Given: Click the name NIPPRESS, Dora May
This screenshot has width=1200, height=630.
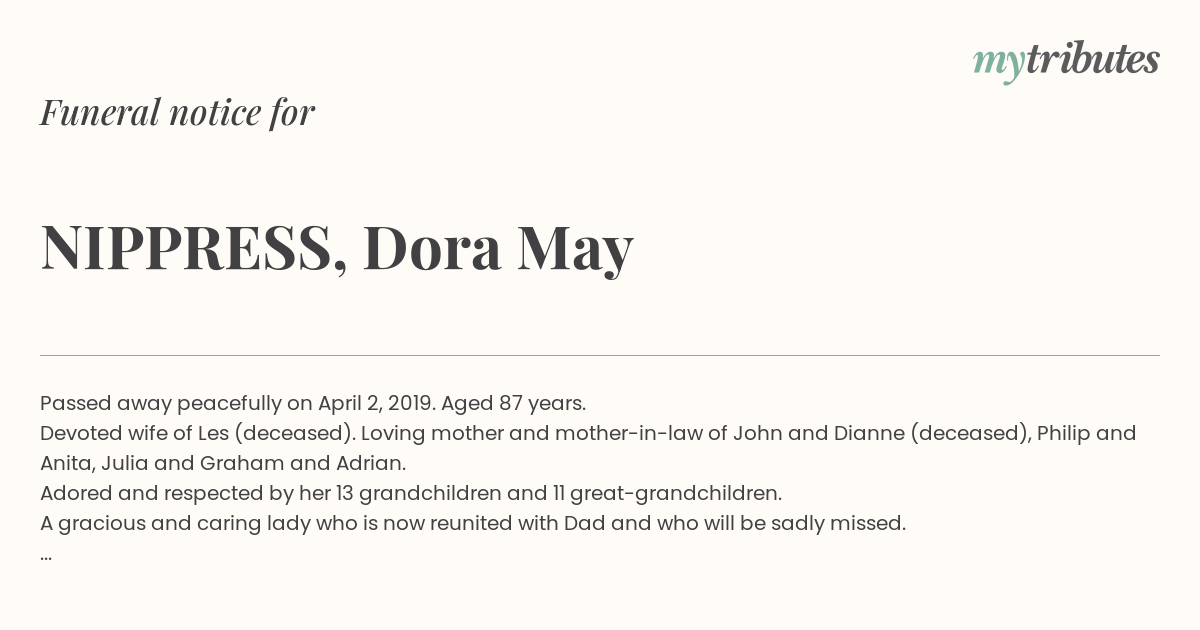Looking at the screenshot, I should click(x=337, y=248).
